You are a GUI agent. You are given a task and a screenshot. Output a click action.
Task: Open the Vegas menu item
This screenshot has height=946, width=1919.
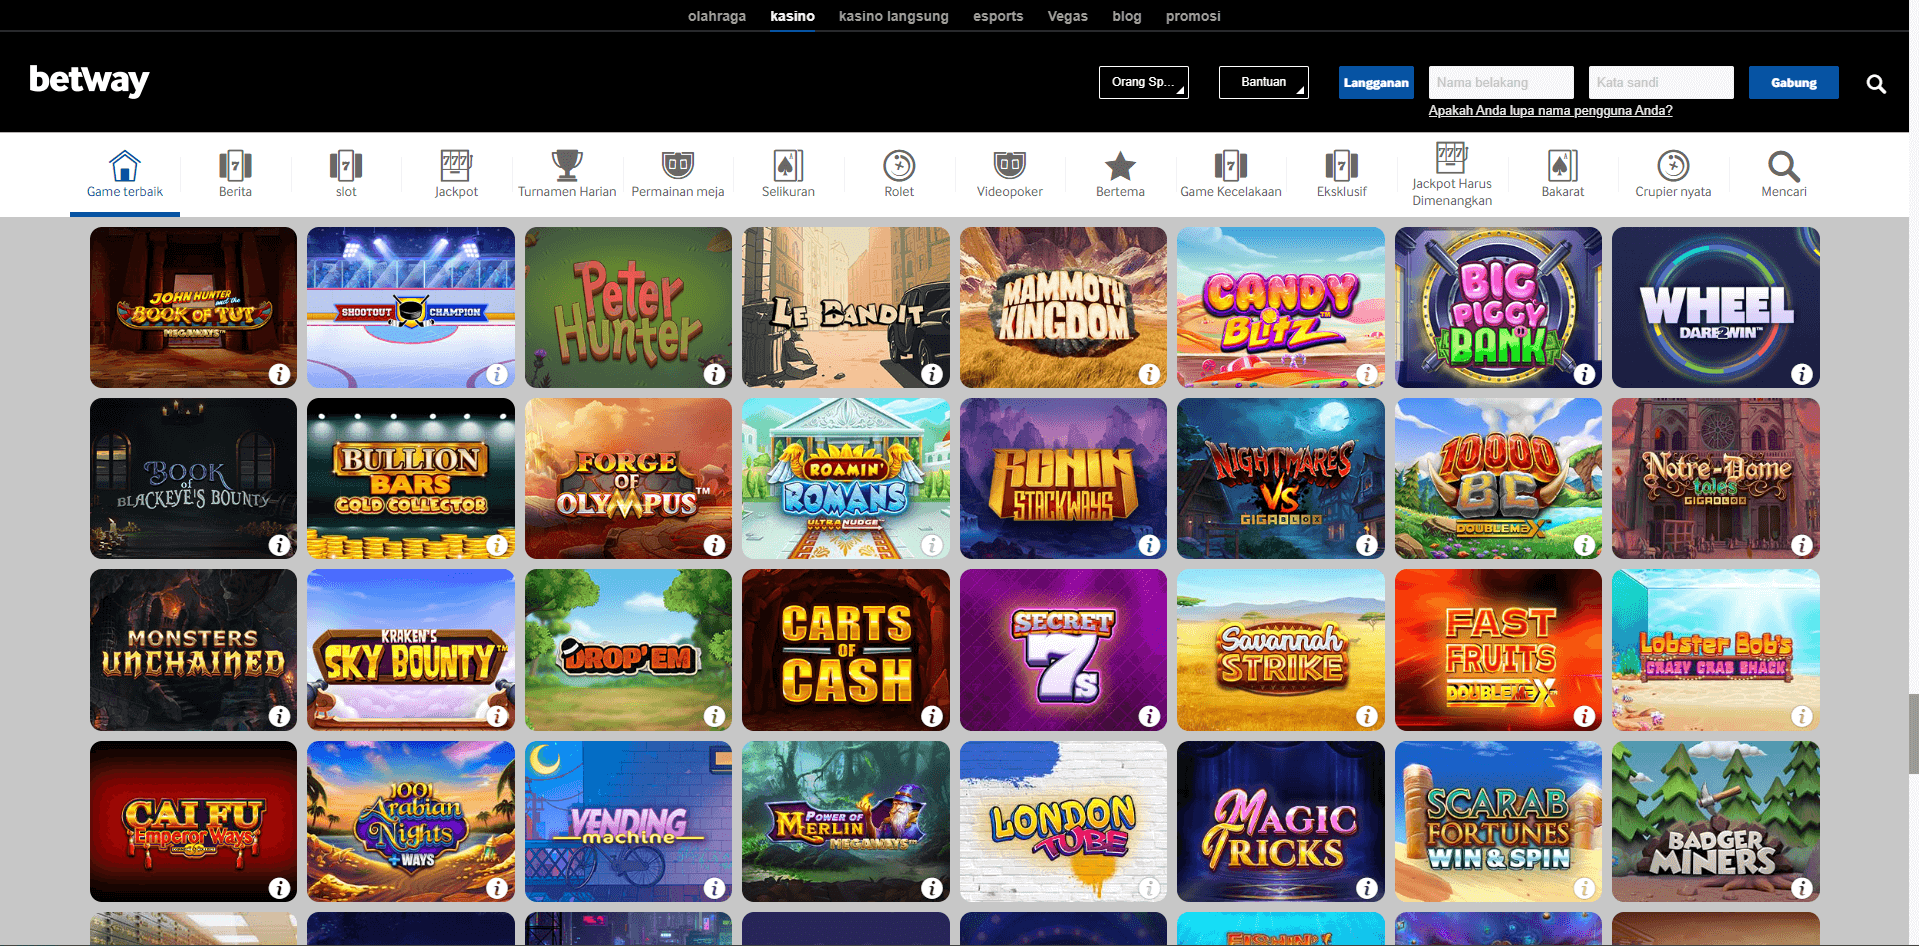(x=1068, y=16)
